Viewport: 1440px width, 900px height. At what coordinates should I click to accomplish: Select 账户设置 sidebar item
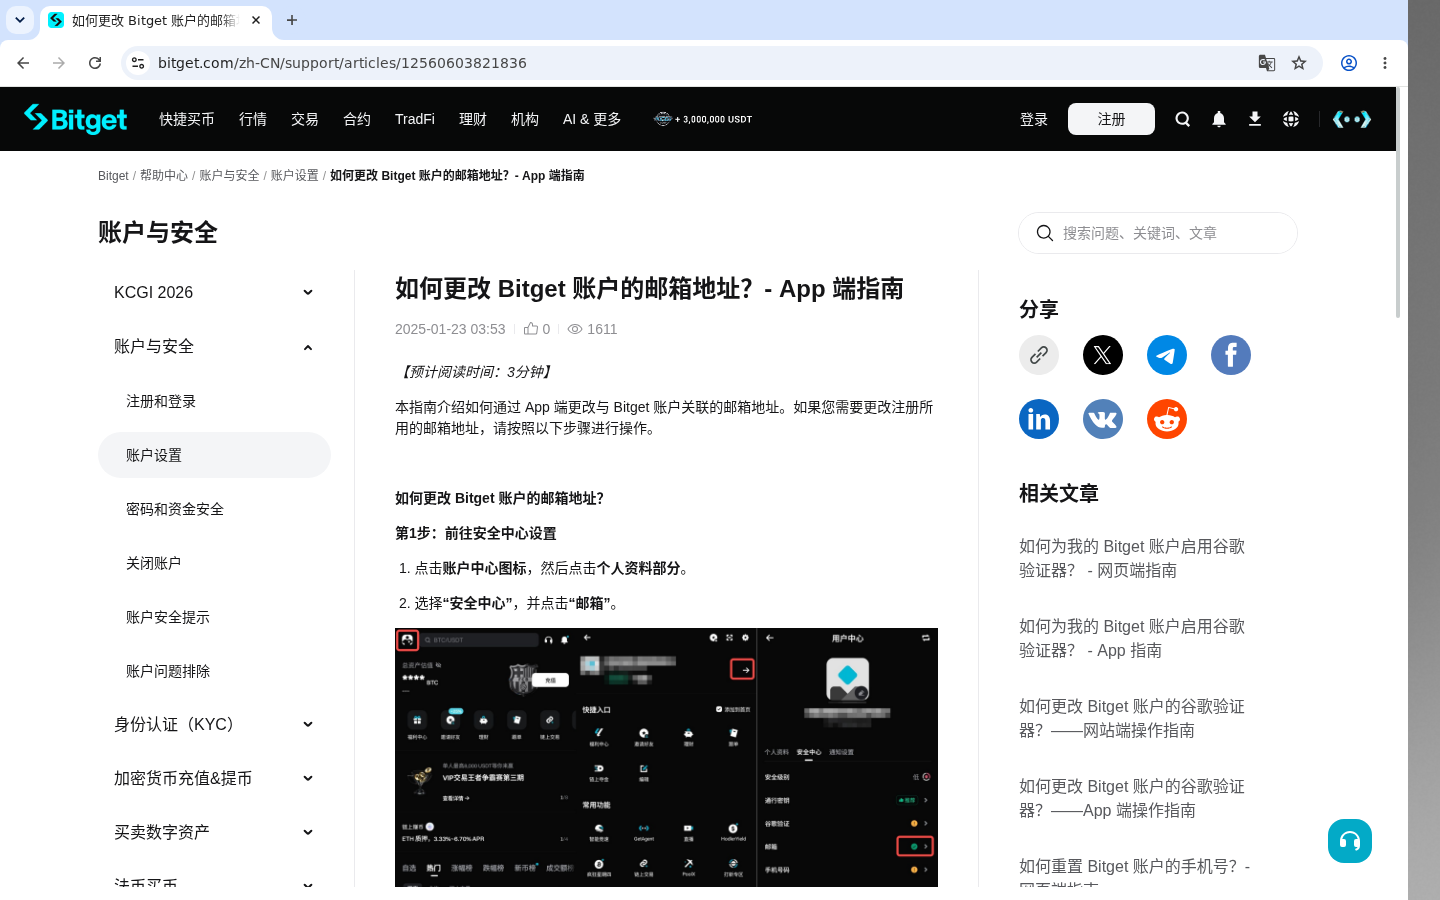(x=214, y=455)
